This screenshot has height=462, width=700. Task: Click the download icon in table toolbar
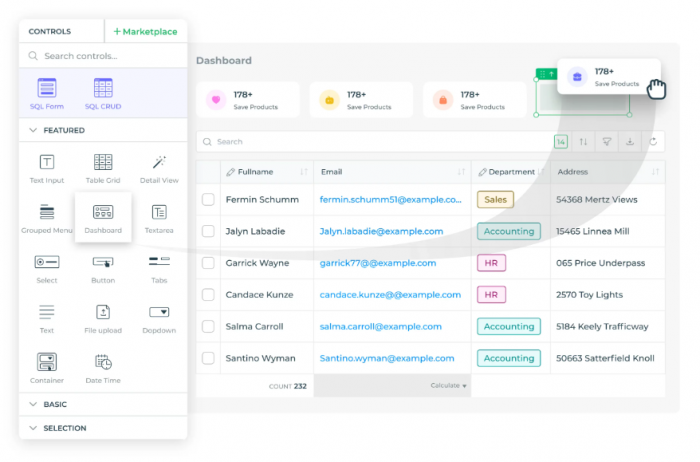tap(630, 142)
